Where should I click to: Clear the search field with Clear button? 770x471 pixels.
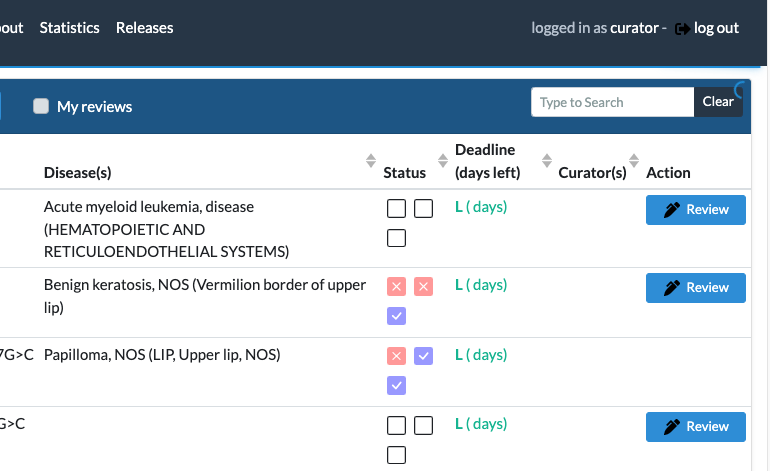[718, 102]
